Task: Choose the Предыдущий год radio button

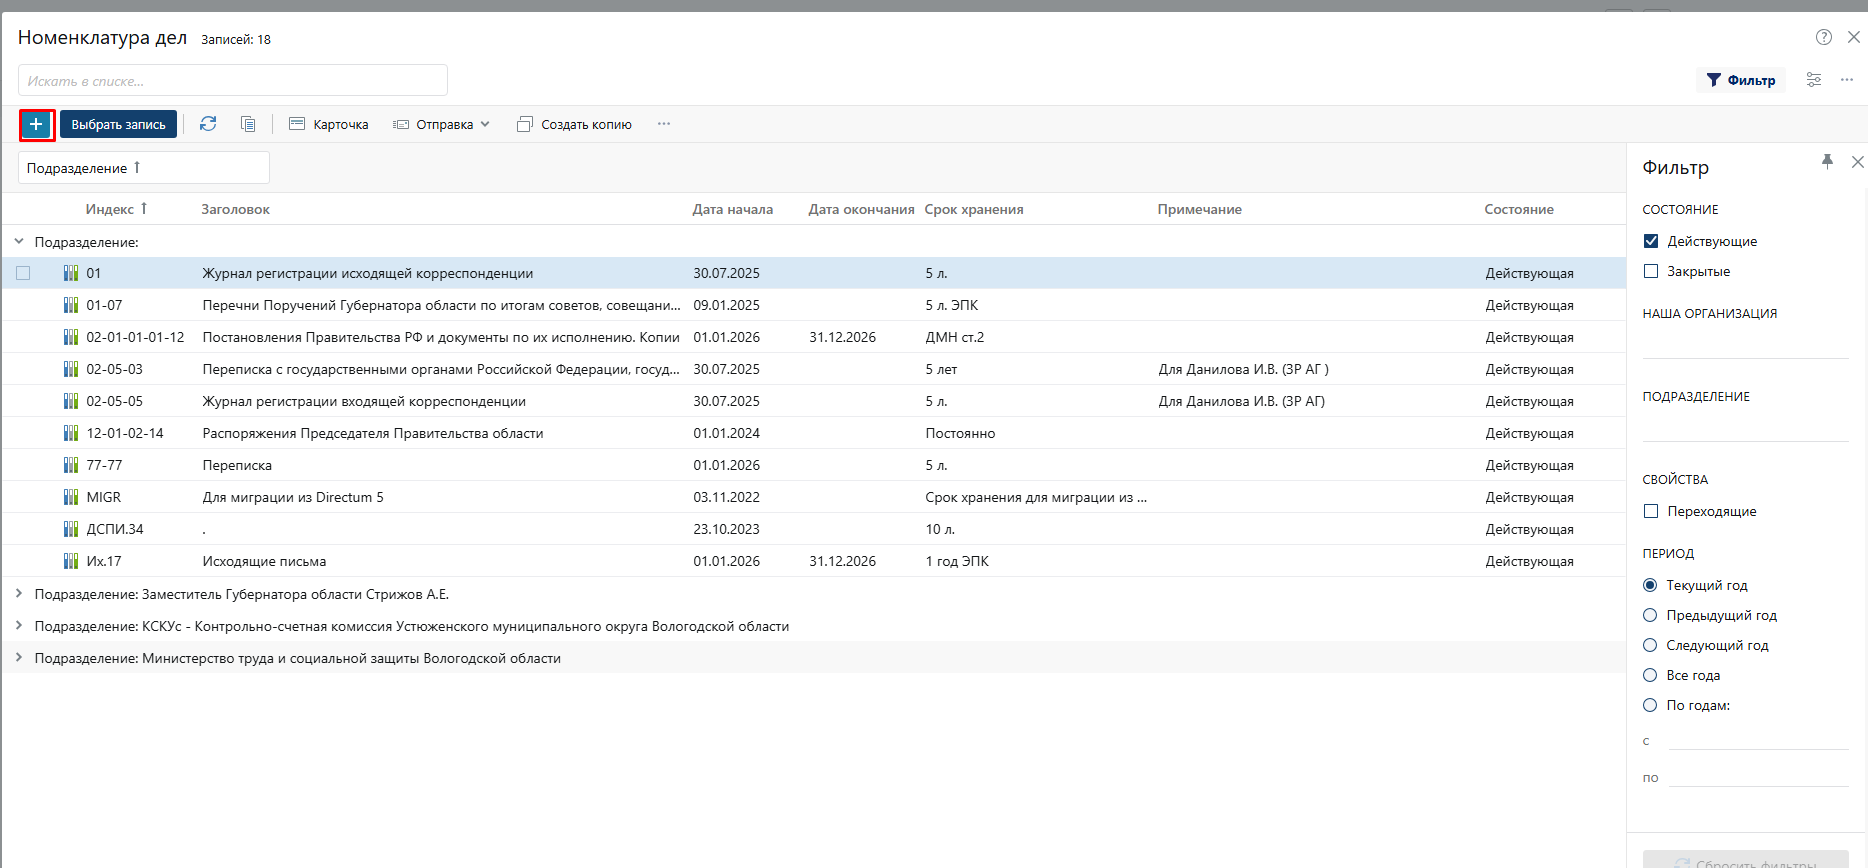Action: [x=1650, y=615]
